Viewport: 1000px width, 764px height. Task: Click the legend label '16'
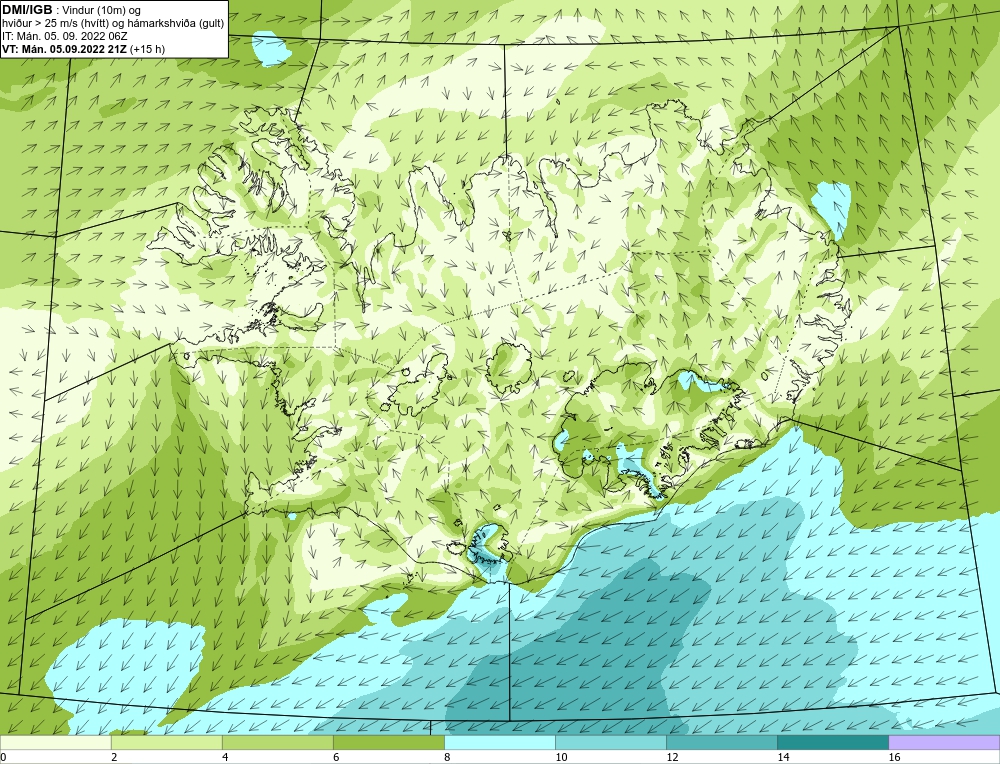point(894,757)
